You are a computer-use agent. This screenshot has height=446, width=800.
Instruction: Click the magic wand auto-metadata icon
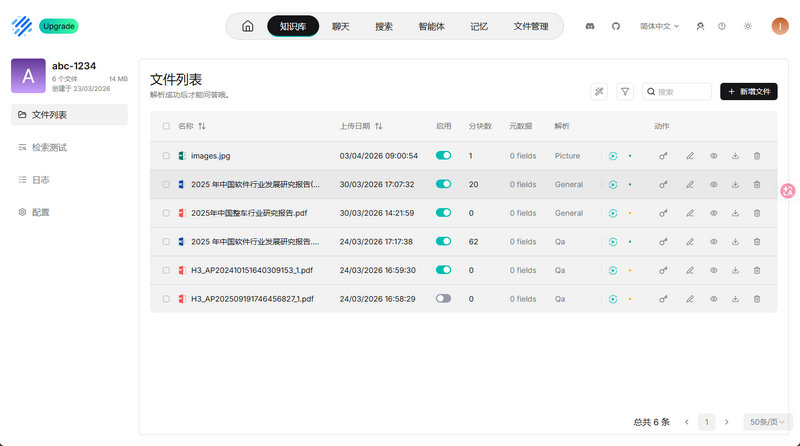click(x=599, y=92)
